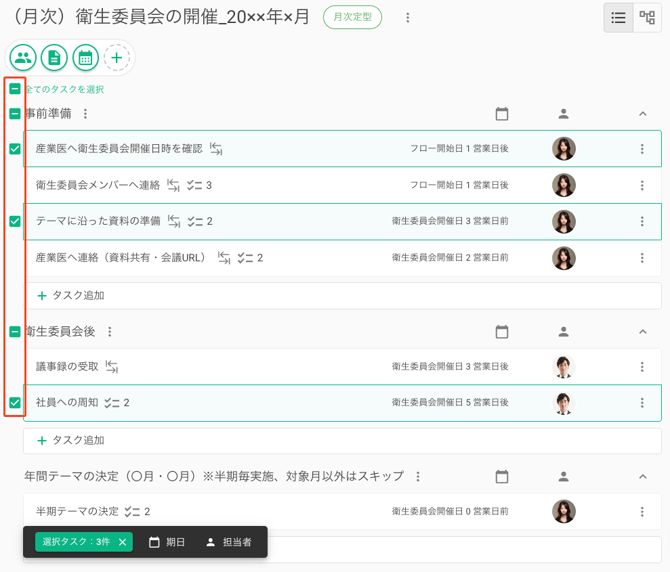
Task: Click calendar icon in 衛生委員会後 header
Action: [x=502, y=331]
